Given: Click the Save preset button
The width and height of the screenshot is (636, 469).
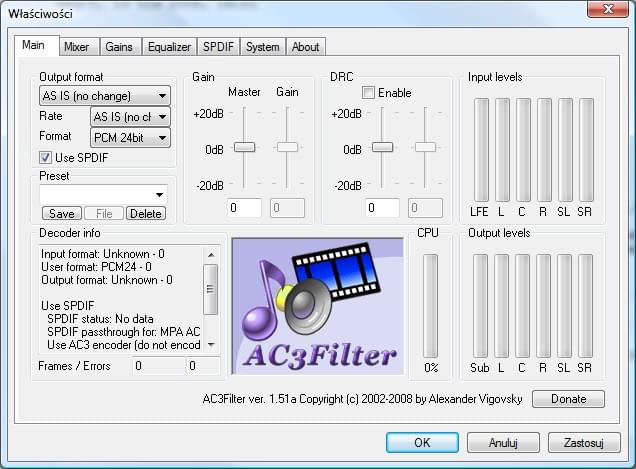Looking at the screenshot, I should [x=62, y=213].
